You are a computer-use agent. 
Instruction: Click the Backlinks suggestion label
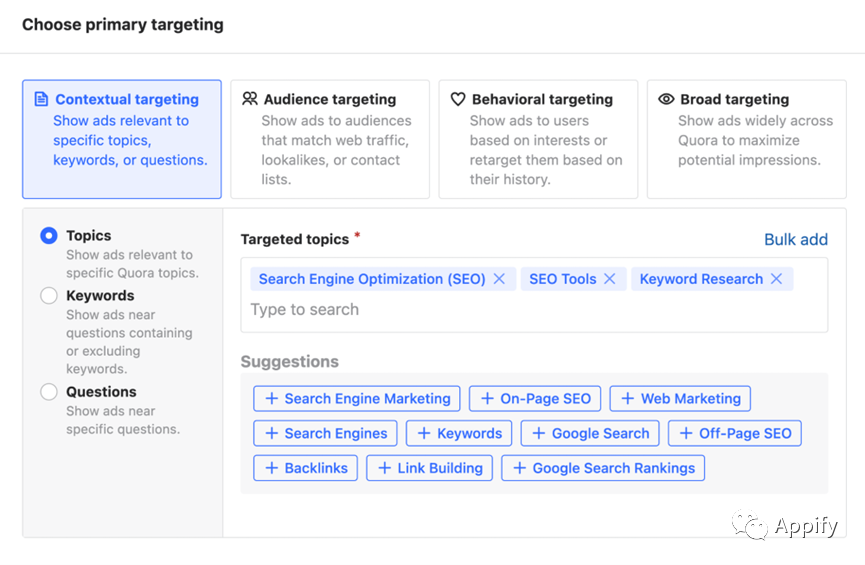point(316,468)
